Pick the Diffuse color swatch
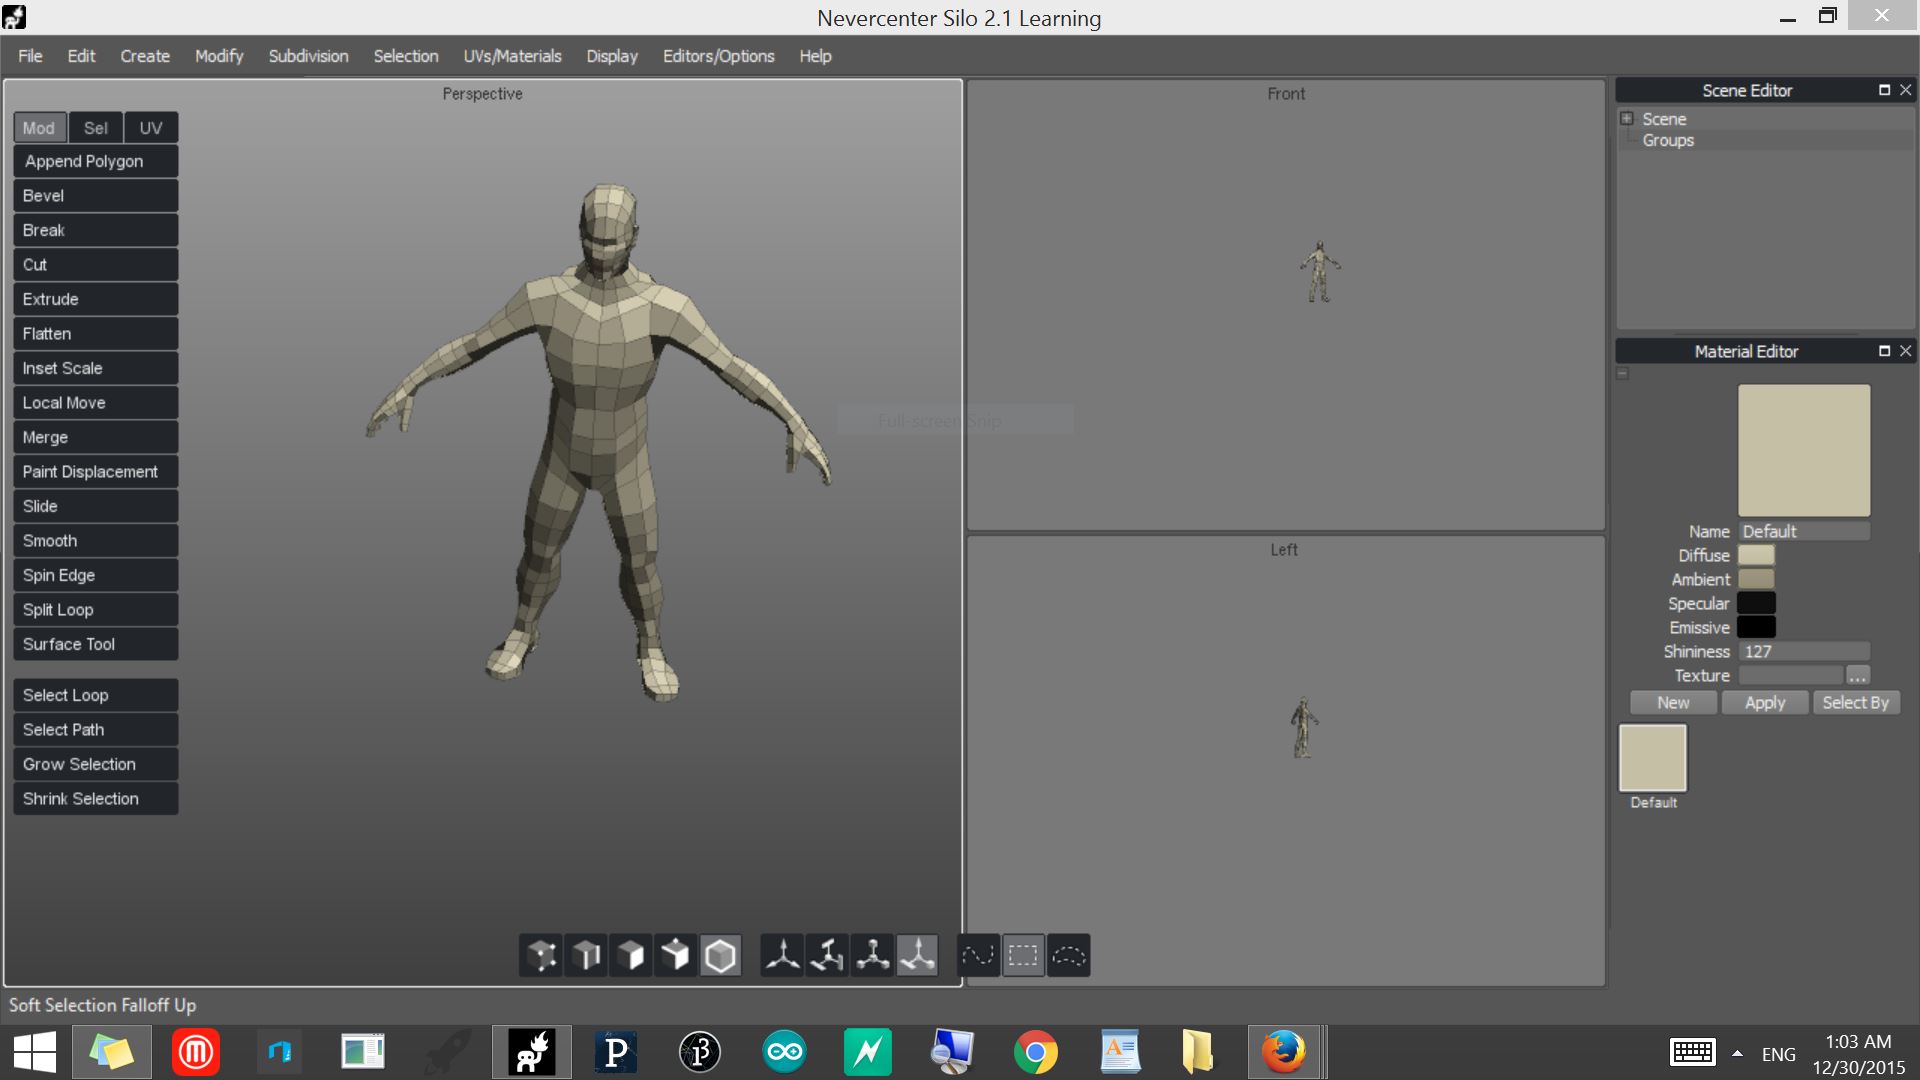This screenshot has width=1920, height=1080. [1756, 556]
